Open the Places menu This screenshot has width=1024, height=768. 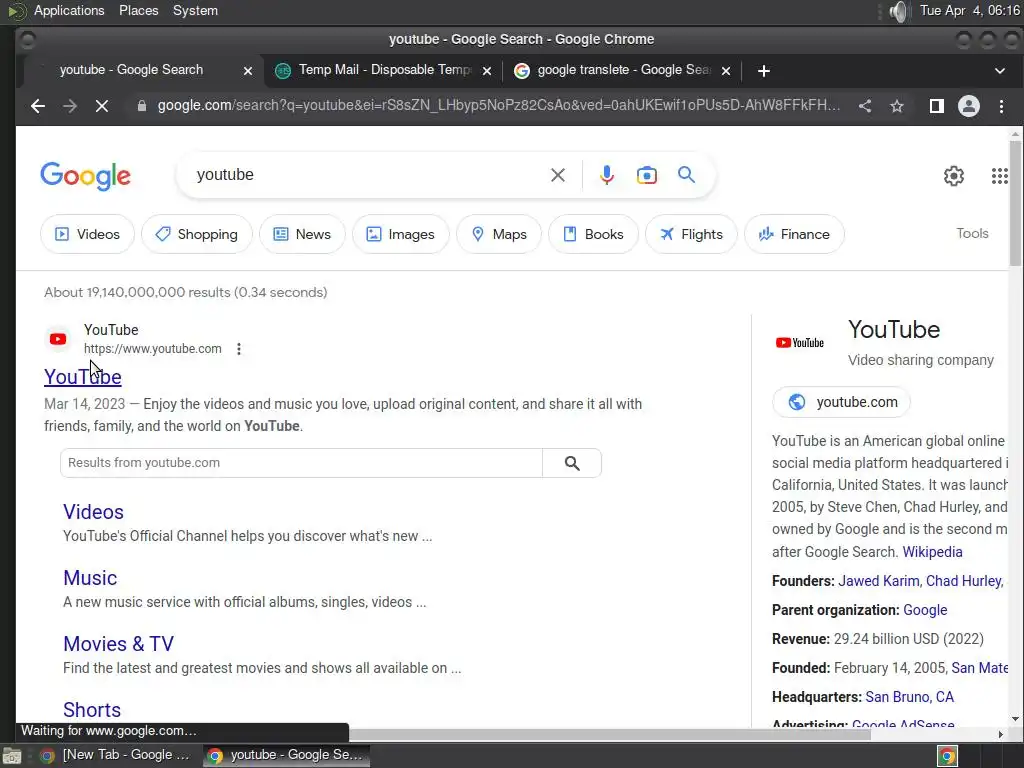(x=138, y=10)
